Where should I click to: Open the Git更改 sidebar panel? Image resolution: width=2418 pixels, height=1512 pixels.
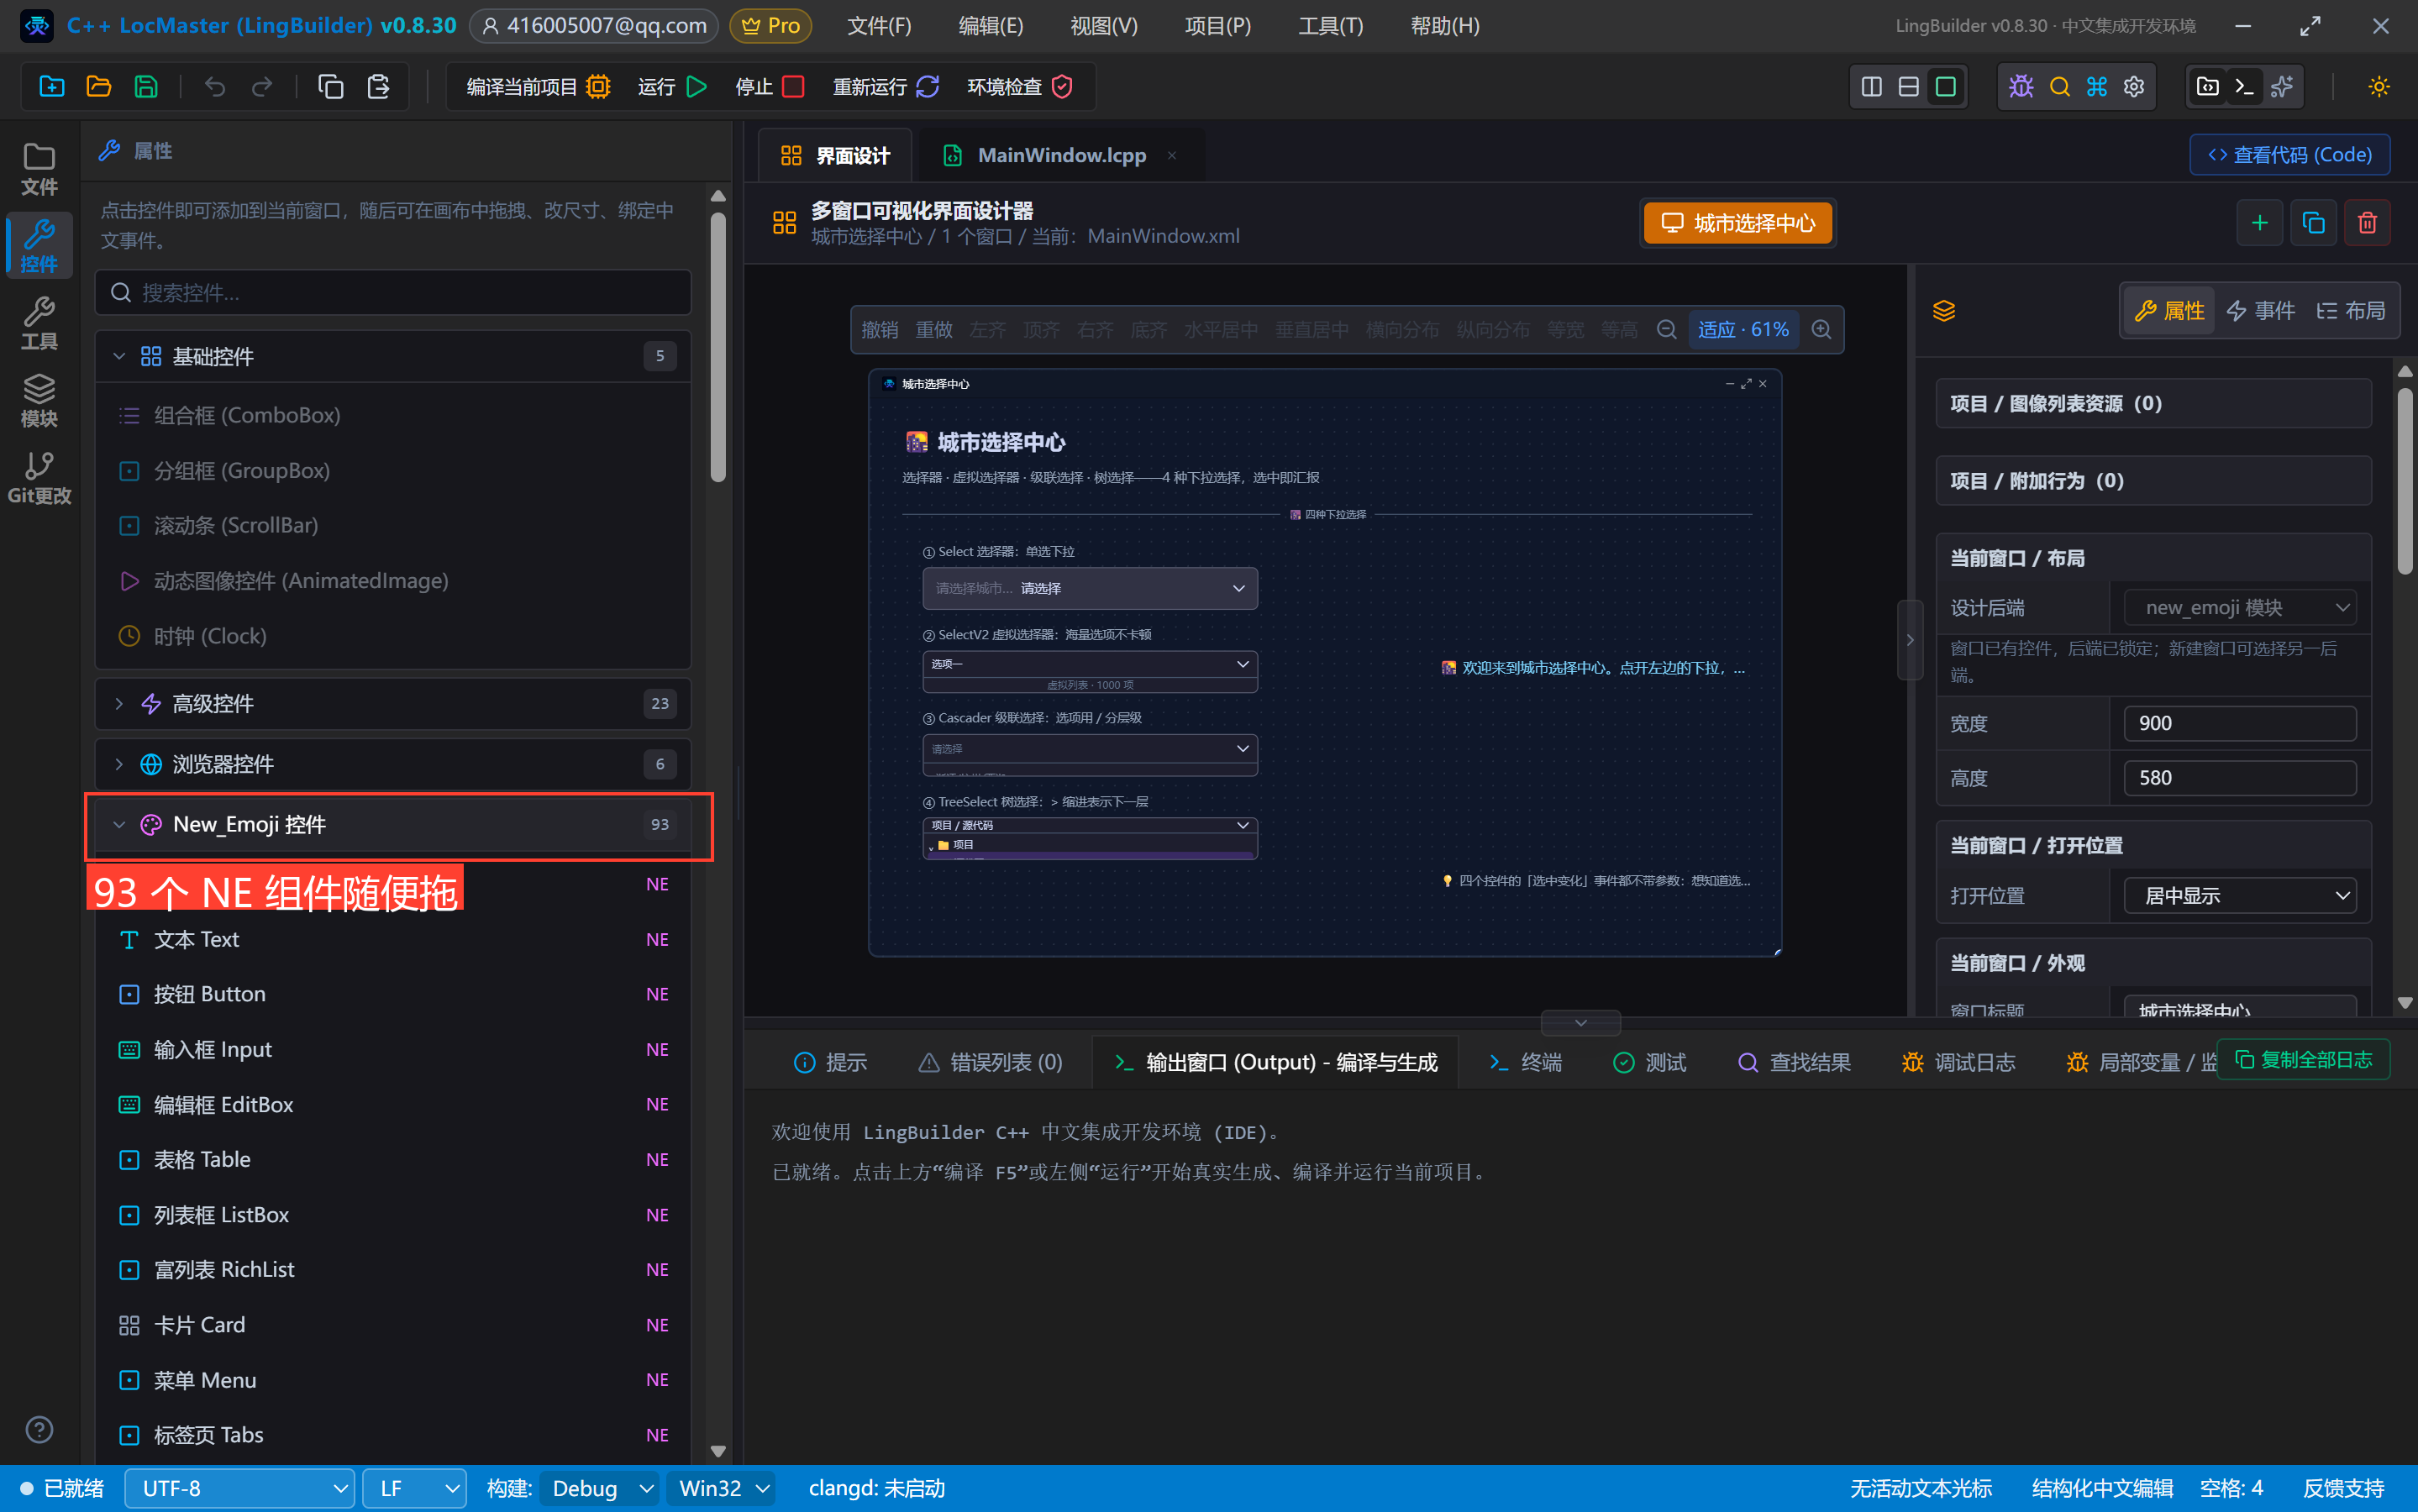click(39, 478)
